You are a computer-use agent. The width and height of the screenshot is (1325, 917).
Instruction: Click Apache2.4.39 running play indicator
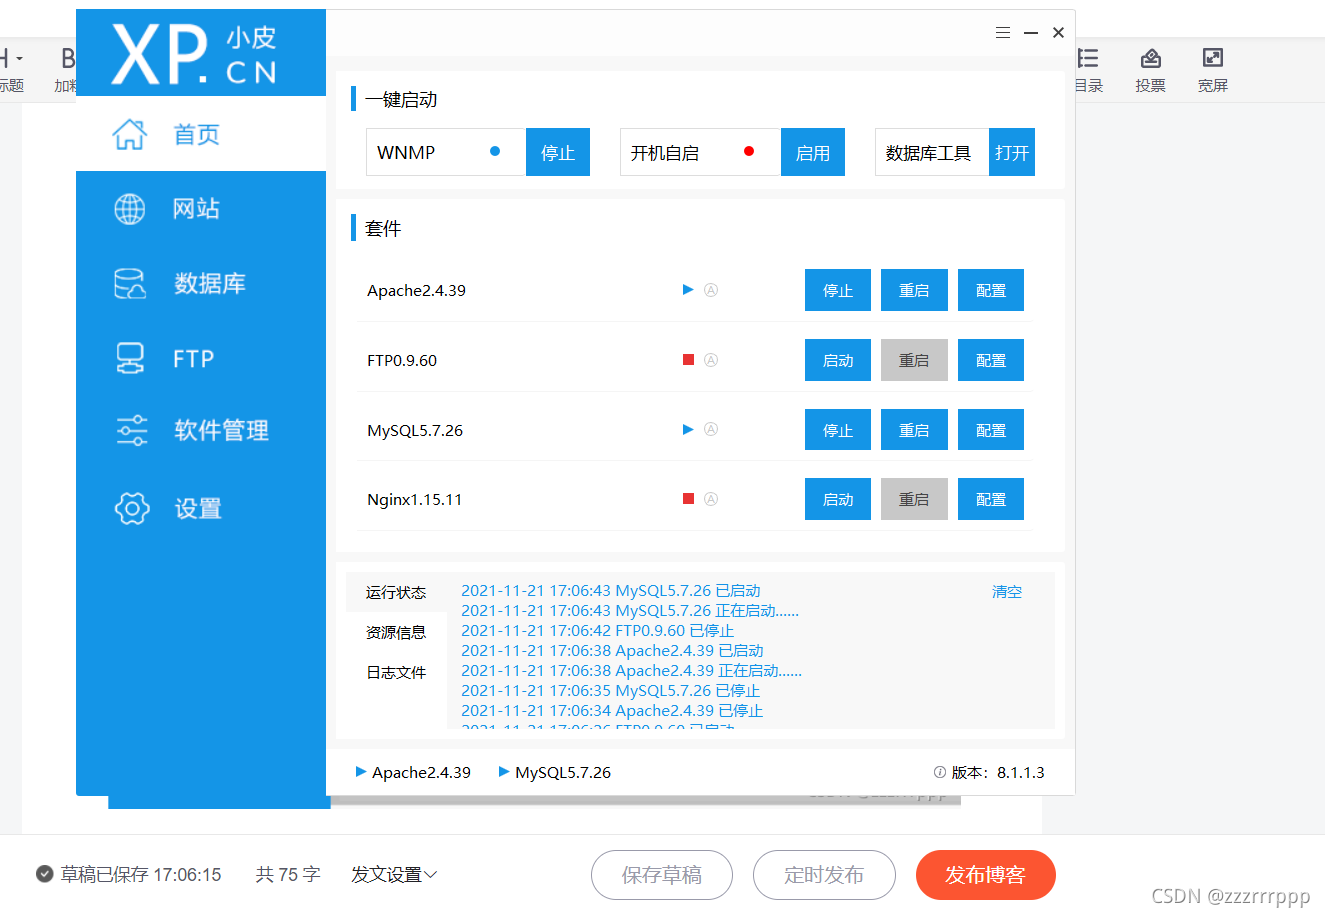[688, 290]
